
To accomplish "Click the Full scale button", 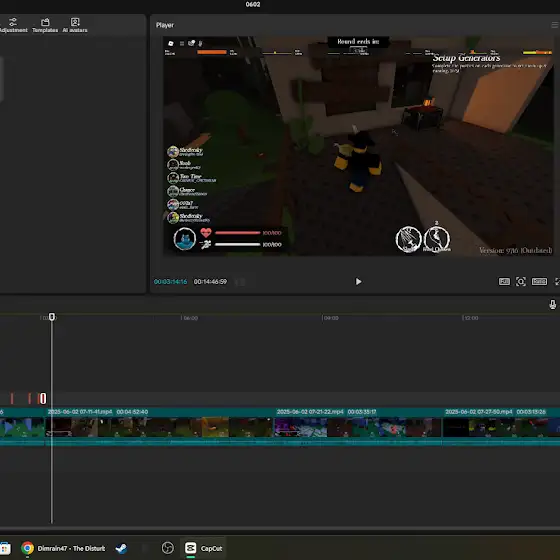I will 504,282.
